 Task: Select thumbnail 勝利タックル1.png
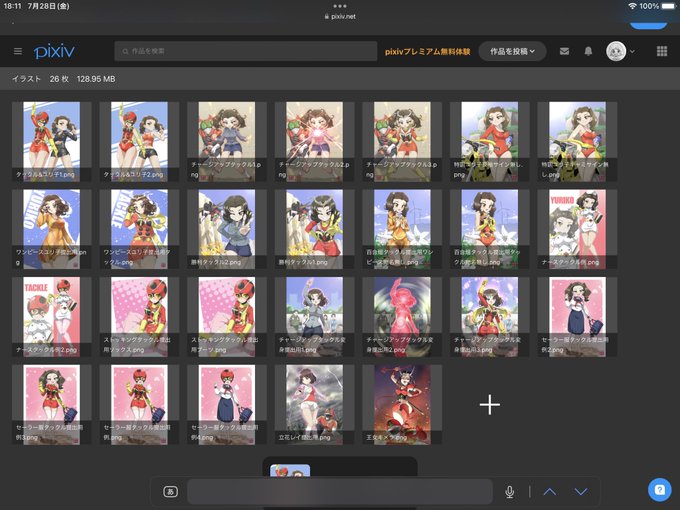pos(314,229)
